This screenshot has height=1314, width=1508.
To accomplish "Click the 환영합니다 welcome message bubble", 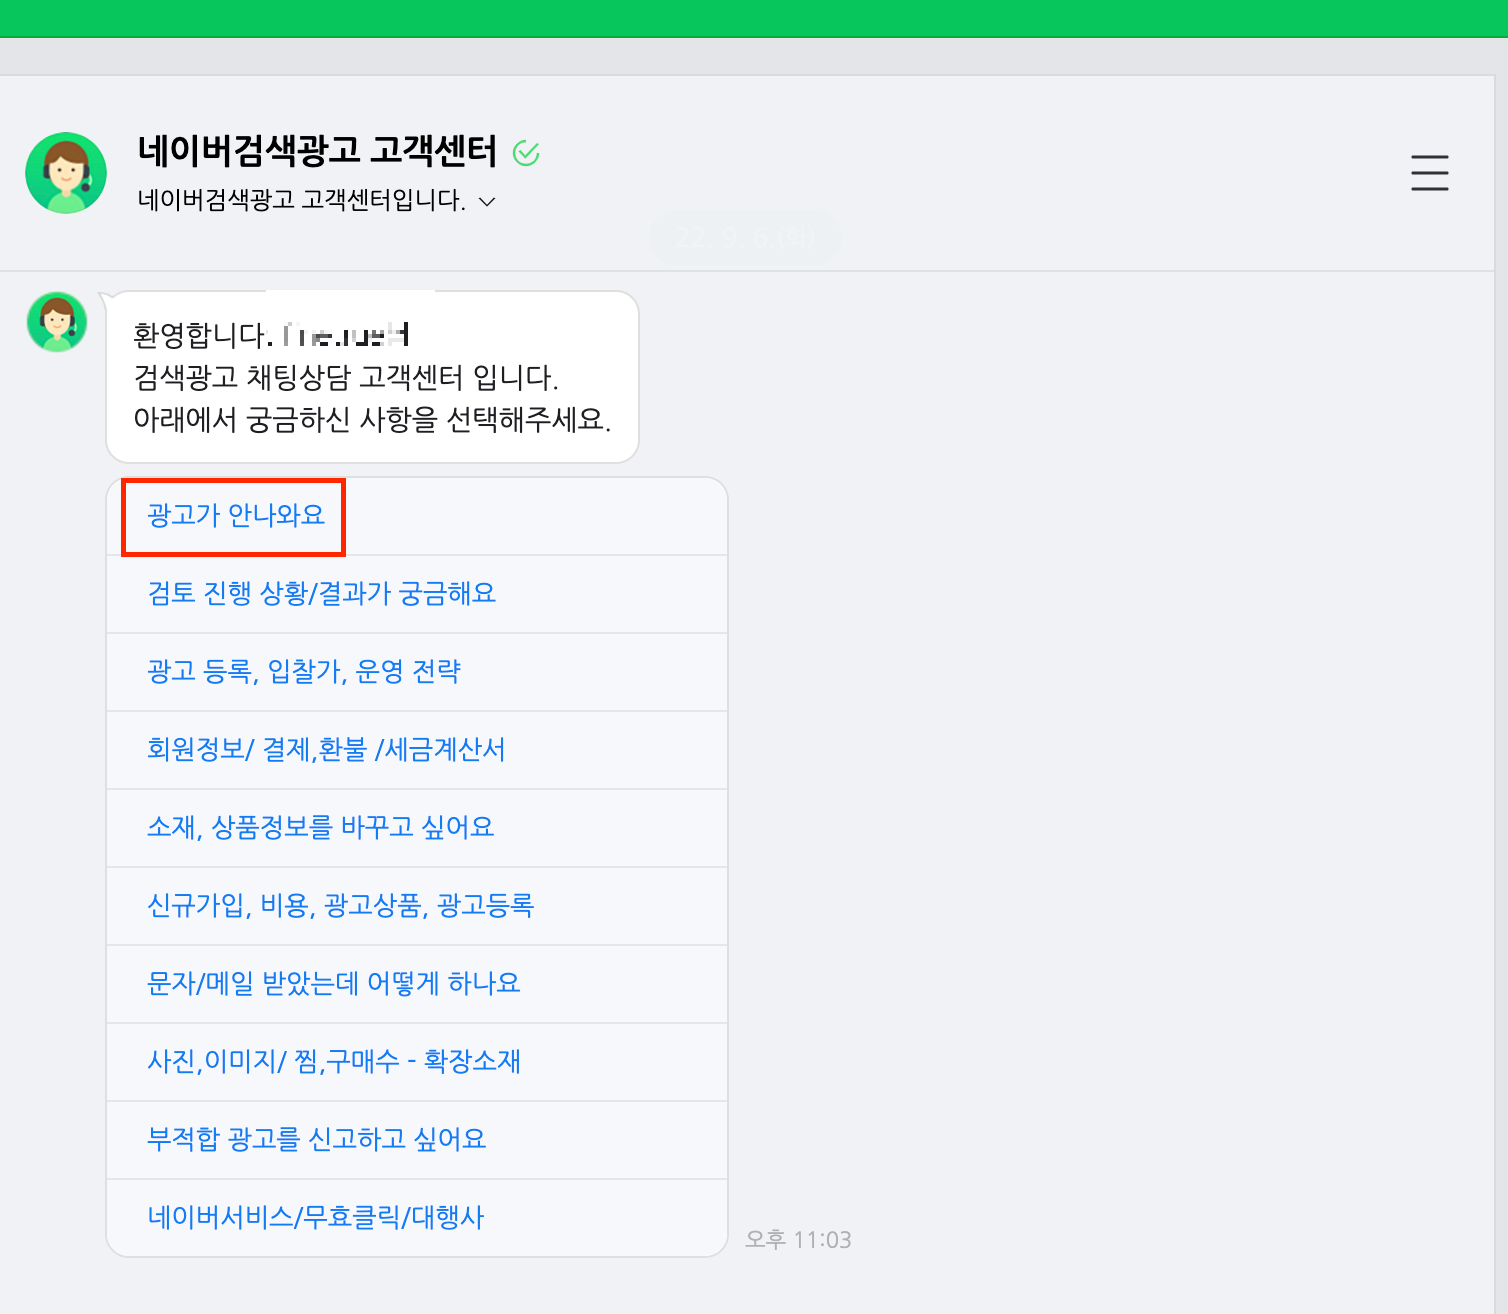I will [372, 377].
